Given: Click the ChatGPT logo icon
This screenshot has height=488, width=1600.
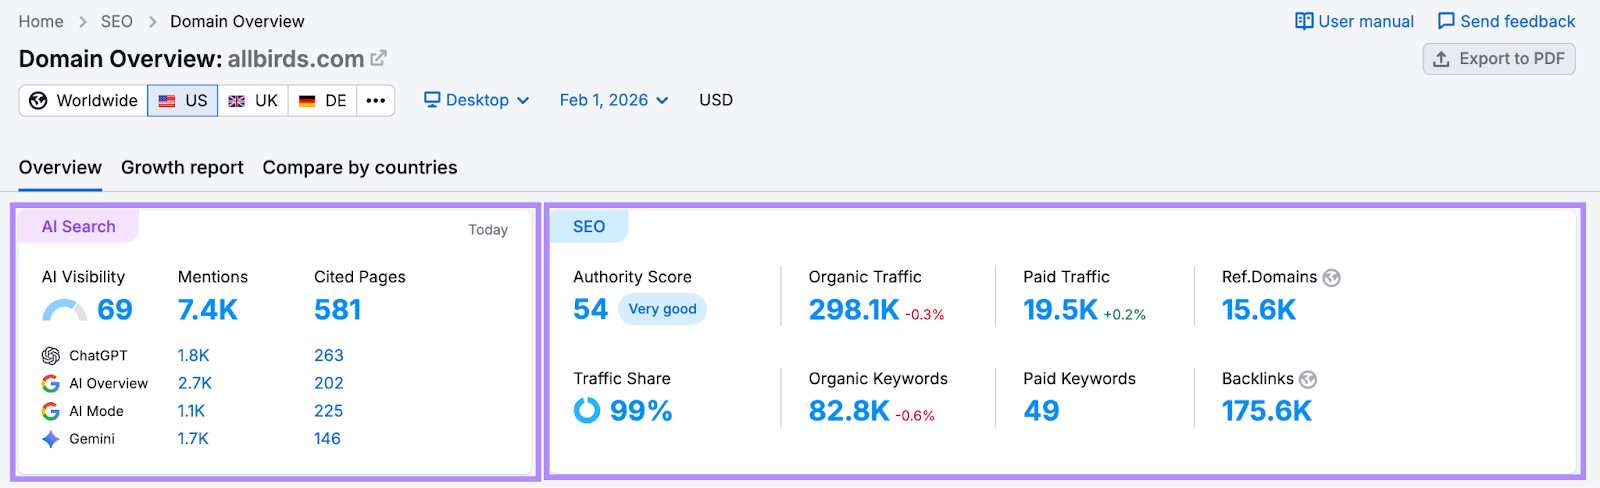Looking at the screenshot, I should pos(51,356).
